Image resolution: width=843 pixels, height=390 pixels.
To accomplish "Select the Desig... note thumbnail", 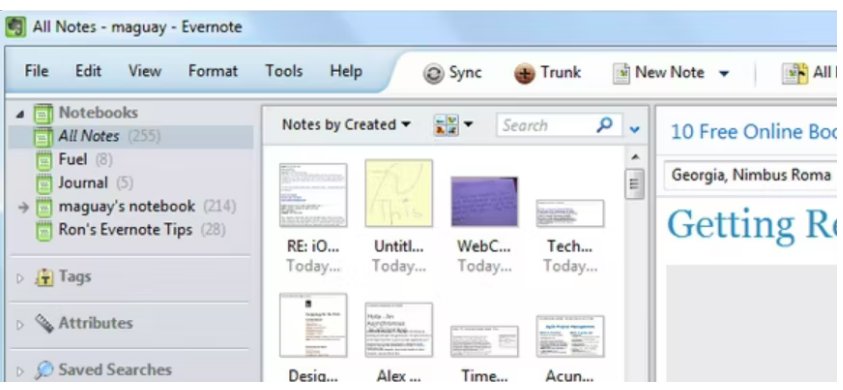I will [313, 325].
